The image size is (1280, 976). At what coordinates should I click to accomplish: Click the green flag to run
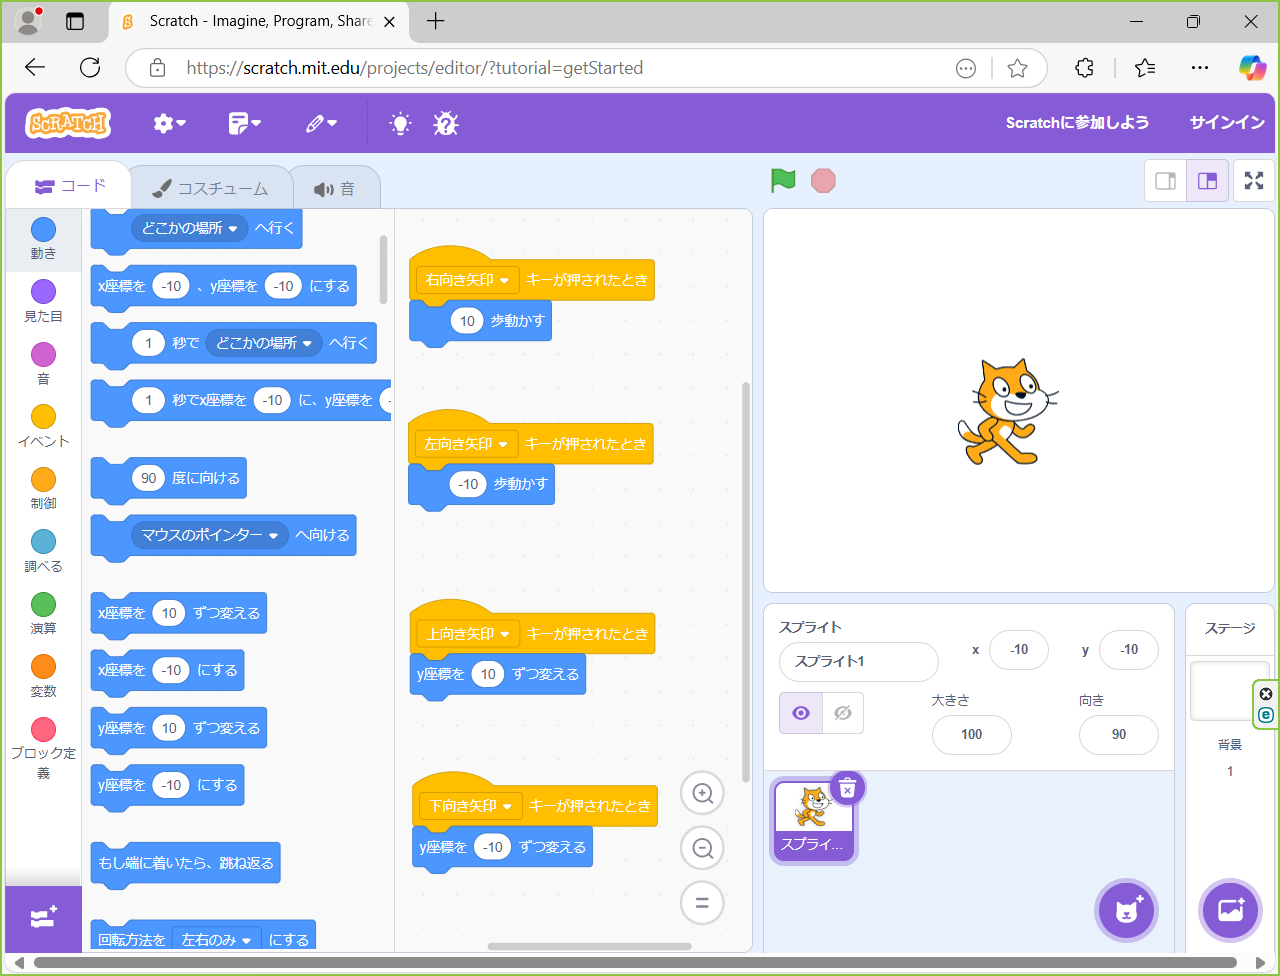pos(783,181)
